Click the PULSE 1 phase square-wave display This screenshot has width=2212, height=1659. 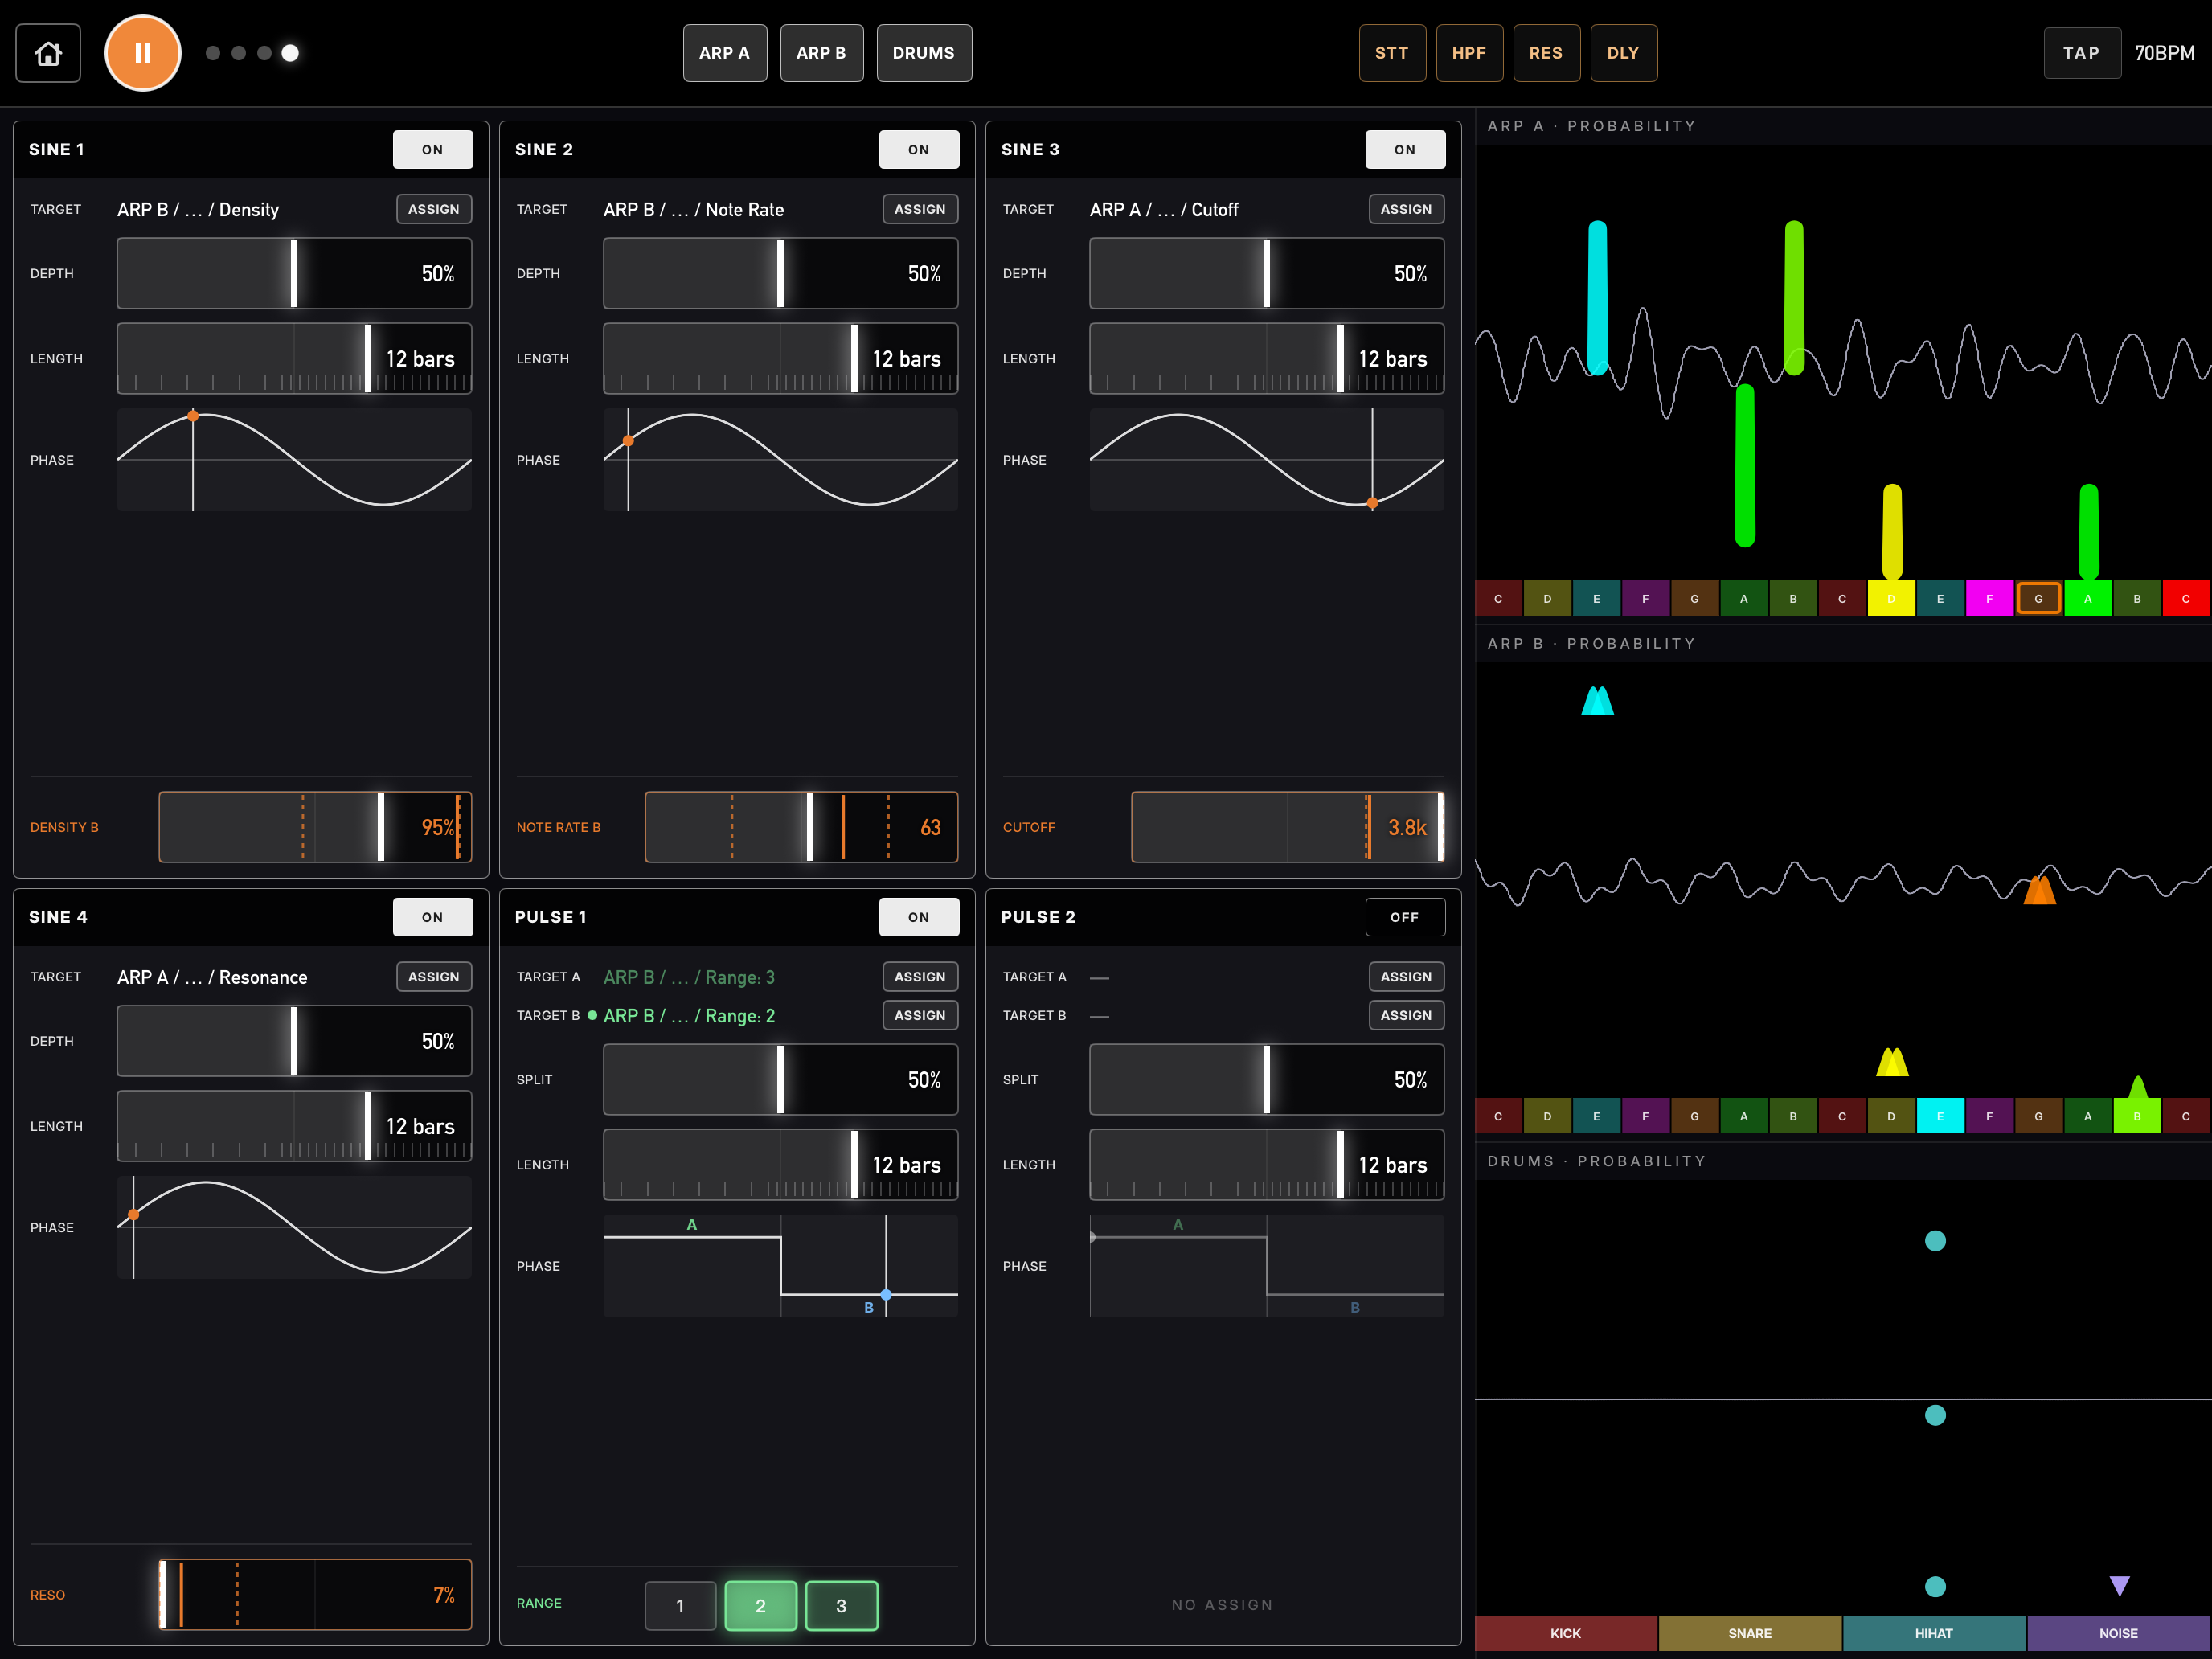coord(780,1266)
